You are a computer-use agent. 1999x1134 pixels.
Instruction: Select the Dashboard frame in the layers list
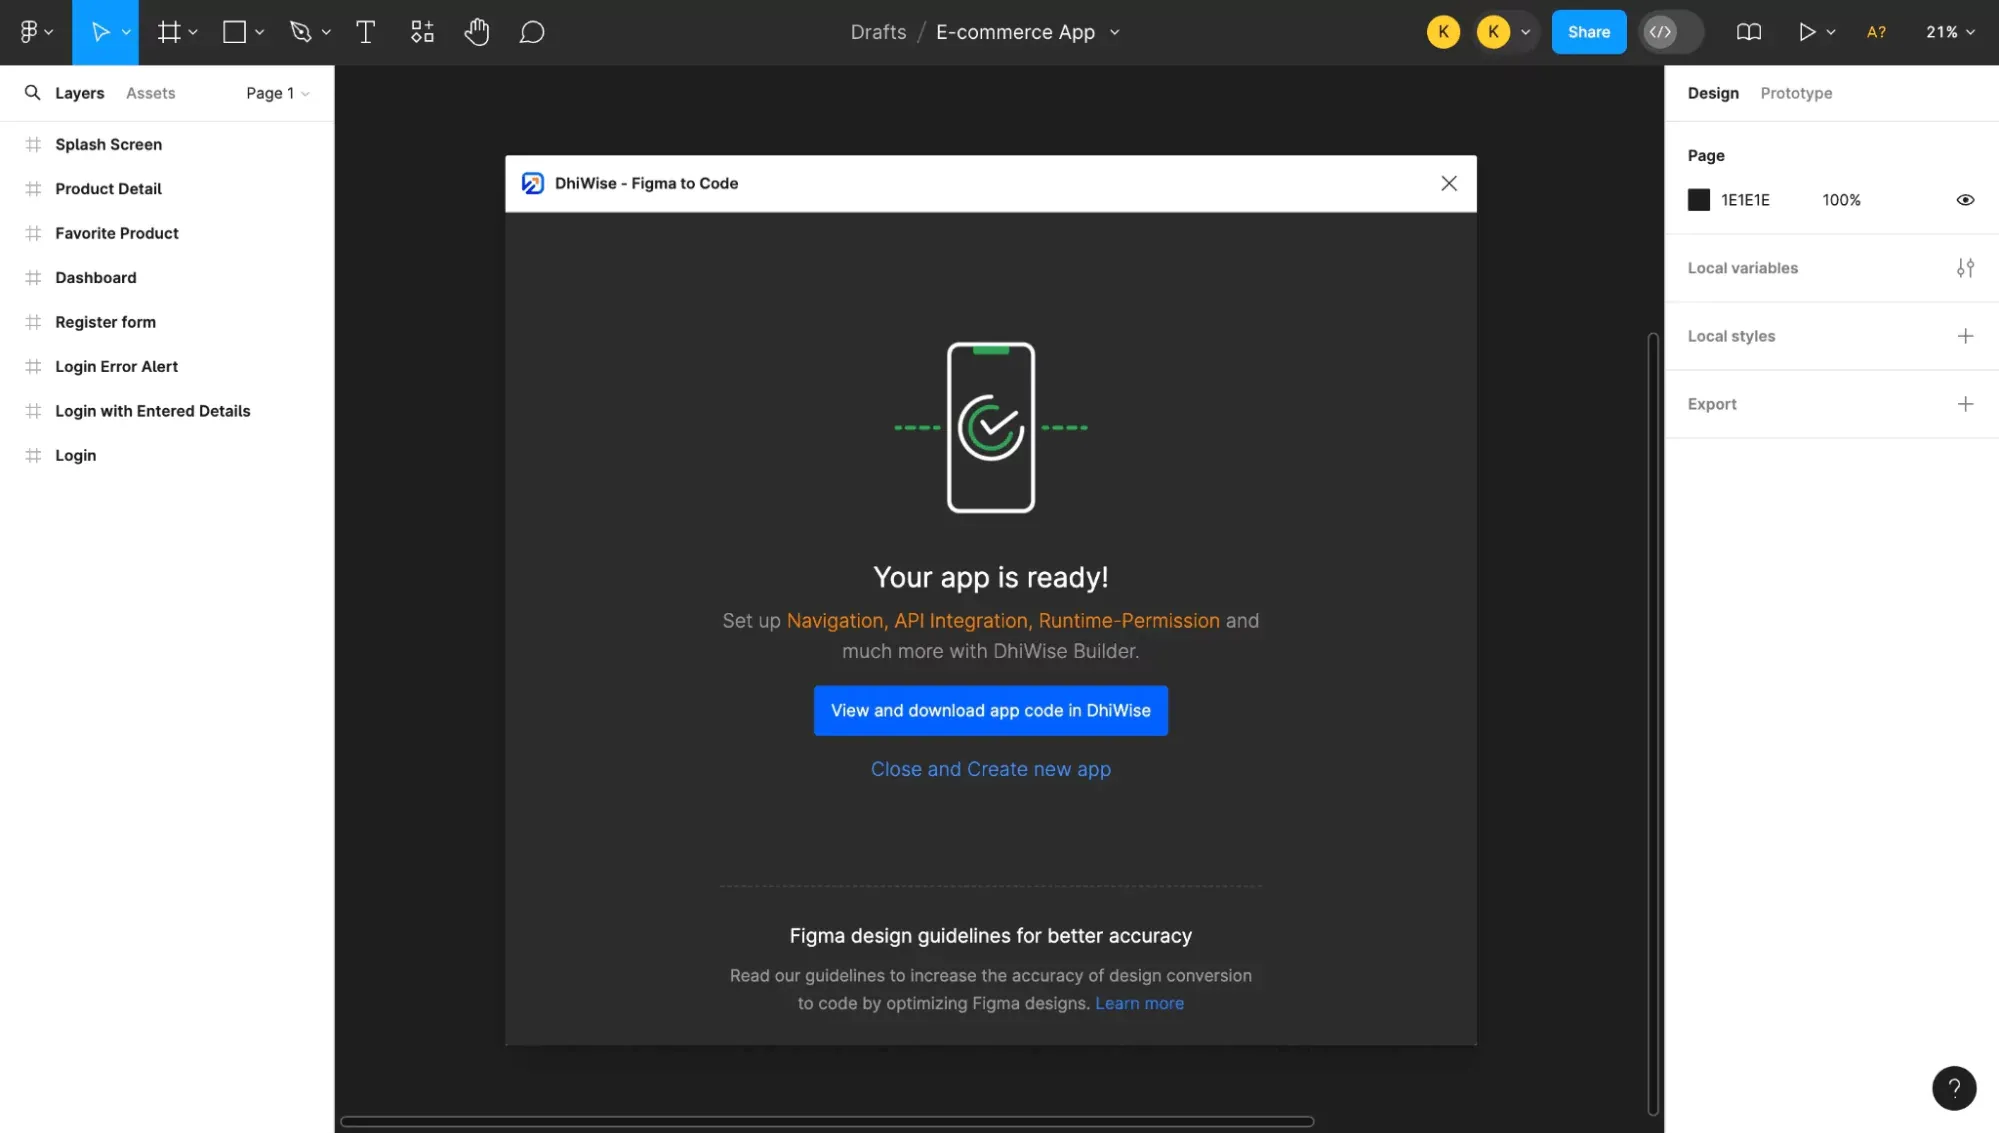click(95, 277)
